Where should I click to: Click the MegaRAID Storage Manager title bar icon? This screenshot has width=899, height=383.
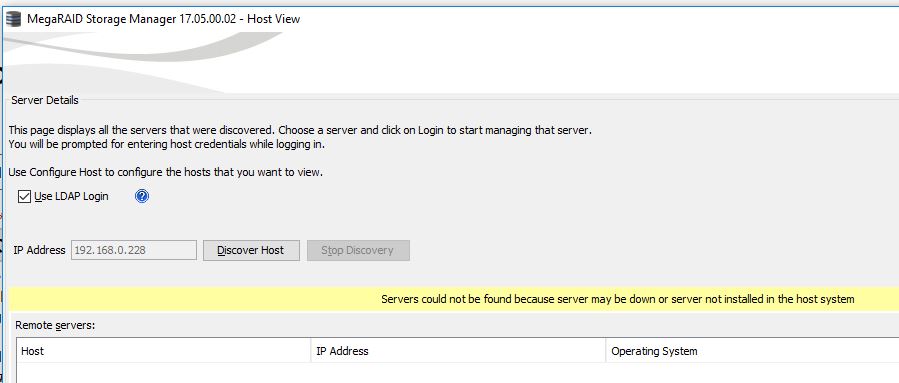tap(13, 19)
